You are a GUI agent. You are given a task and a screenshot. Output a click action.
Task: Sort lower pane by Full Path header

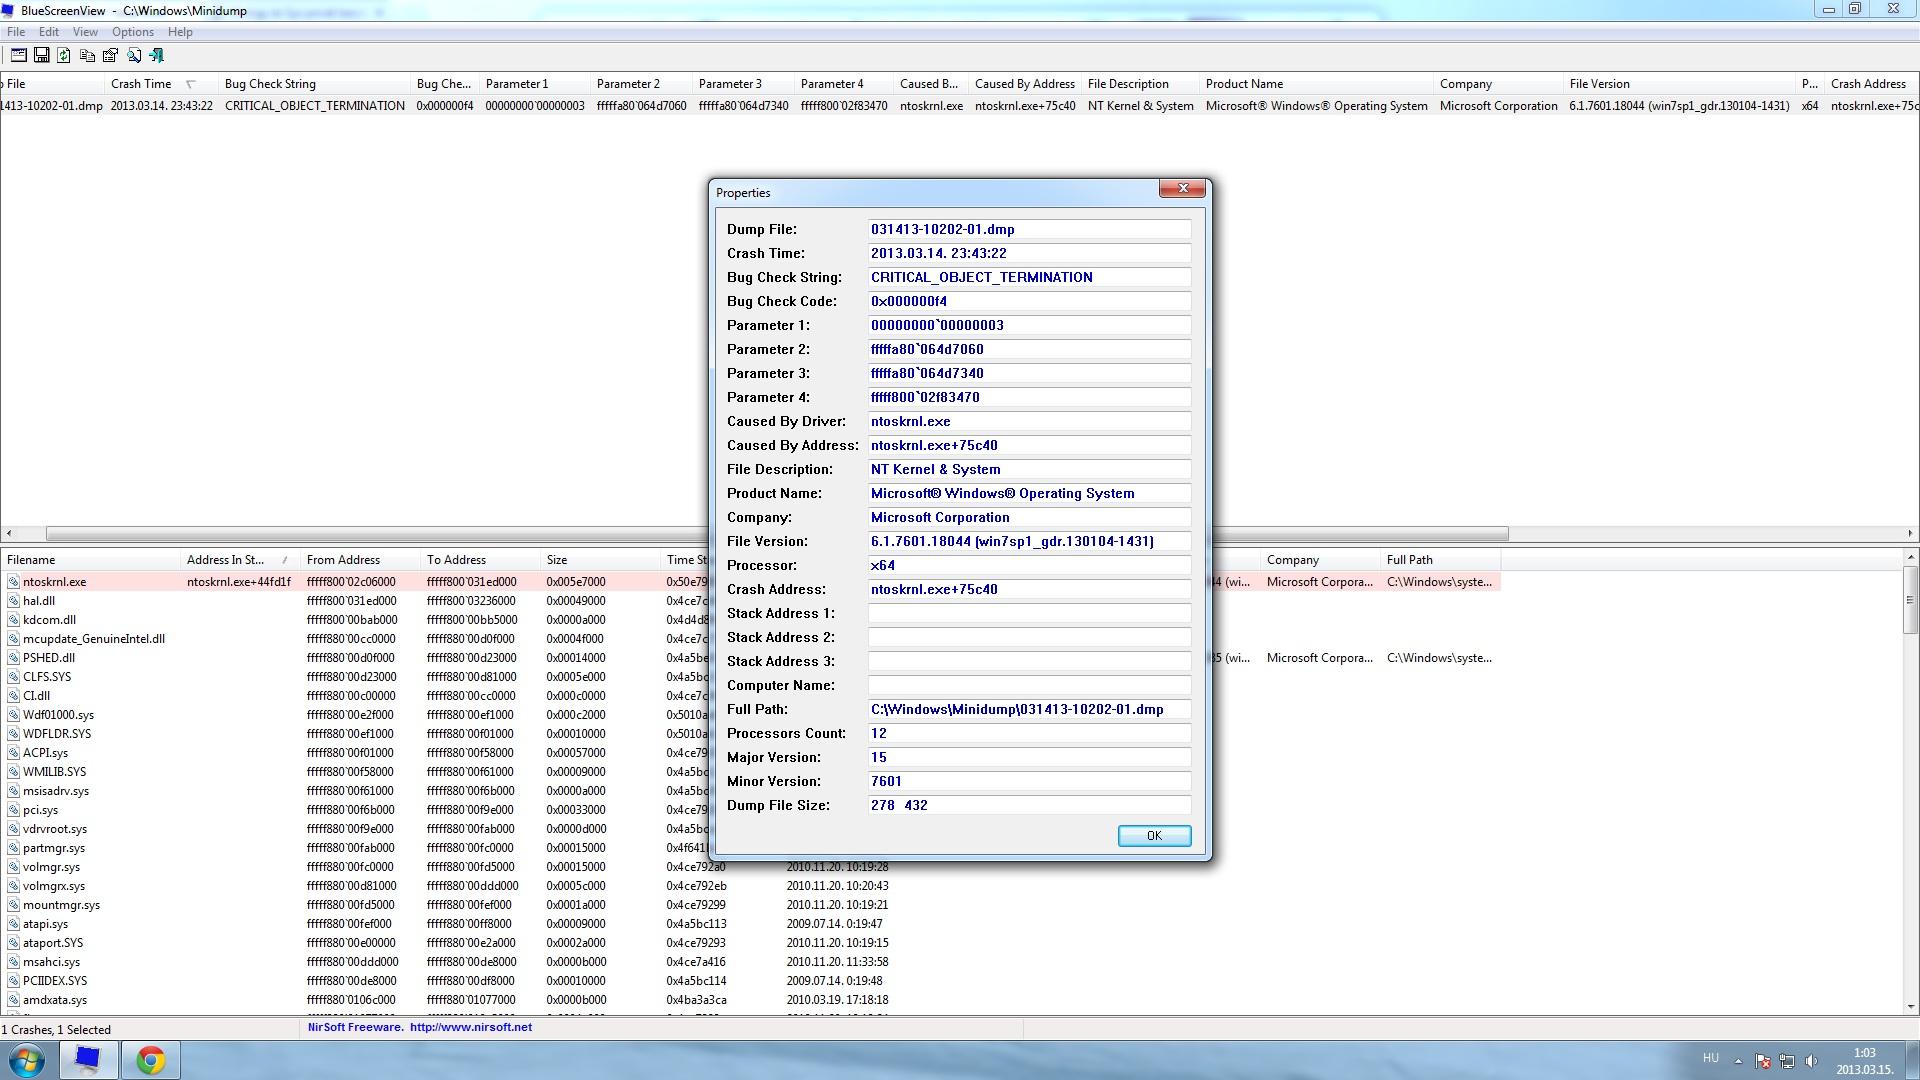tap(1440, 560)
